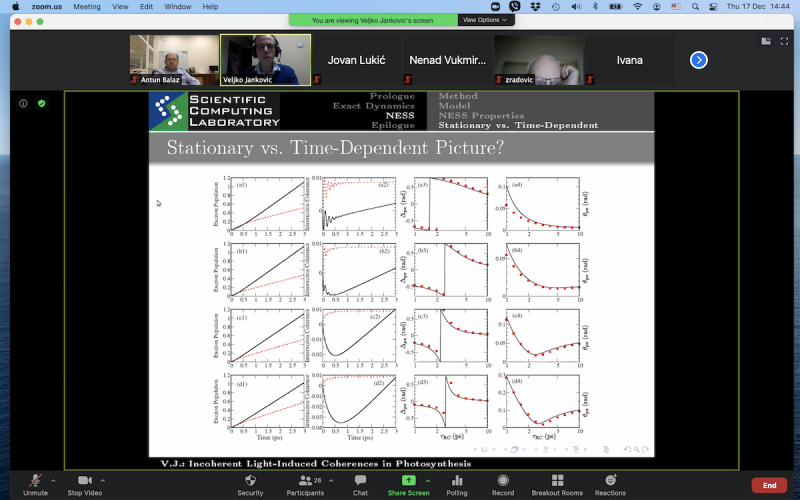The width and height of the screenshot is (800, 500).
Task: Select Ivana participant tile
Action: [629, 60]
